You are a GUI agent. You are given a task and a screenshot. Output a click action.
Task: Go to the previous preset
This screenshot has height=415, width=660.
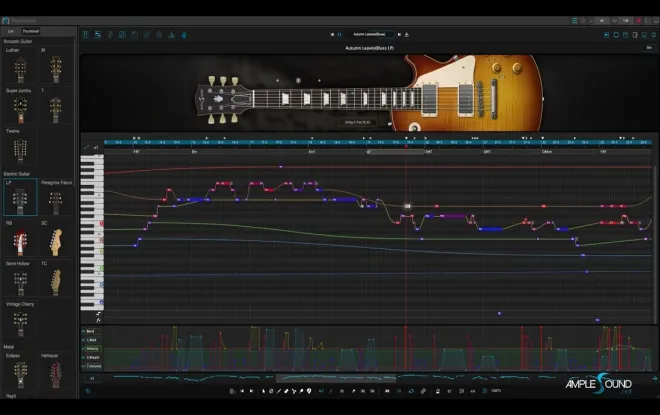pyautogui.click(x=332, y=35)
